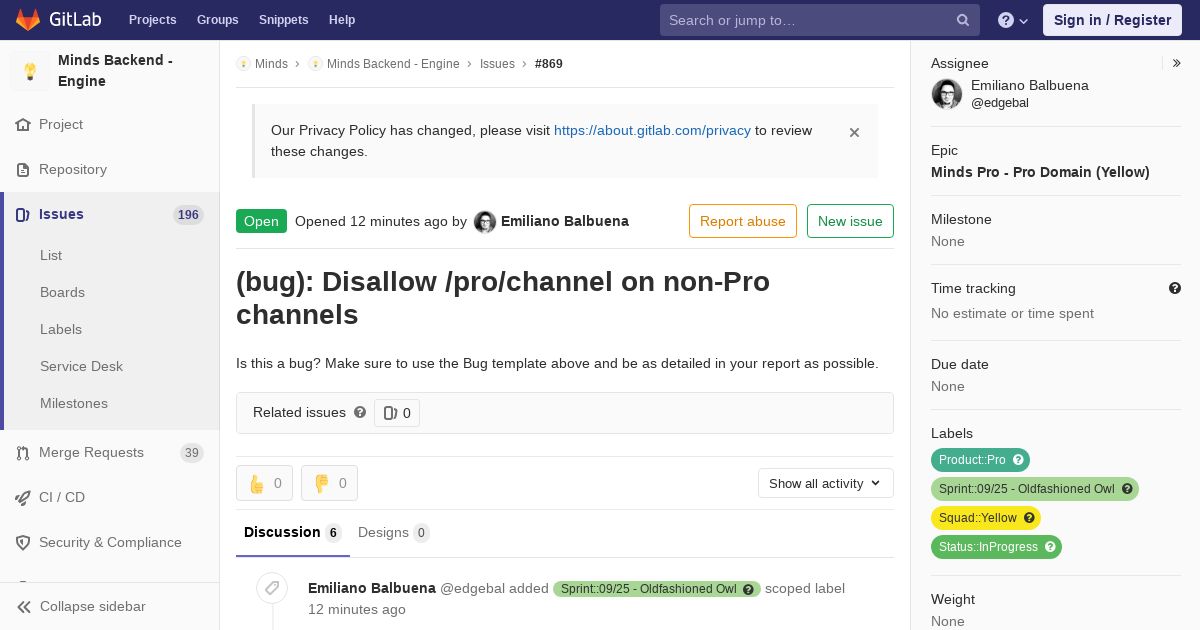Screen dimensions: 1200x630
Task: Click the #869 breadcrumb item
Action: point(549,64)
